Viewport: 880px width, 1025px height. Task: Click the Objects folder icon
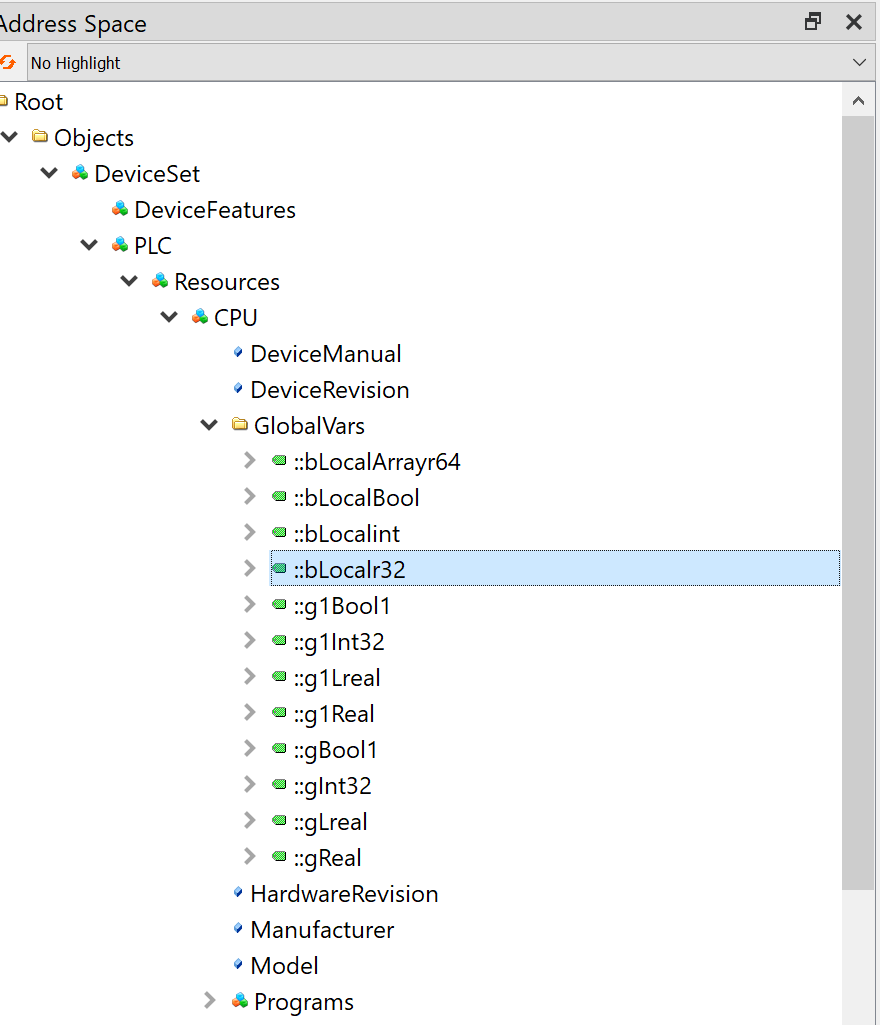40,137
